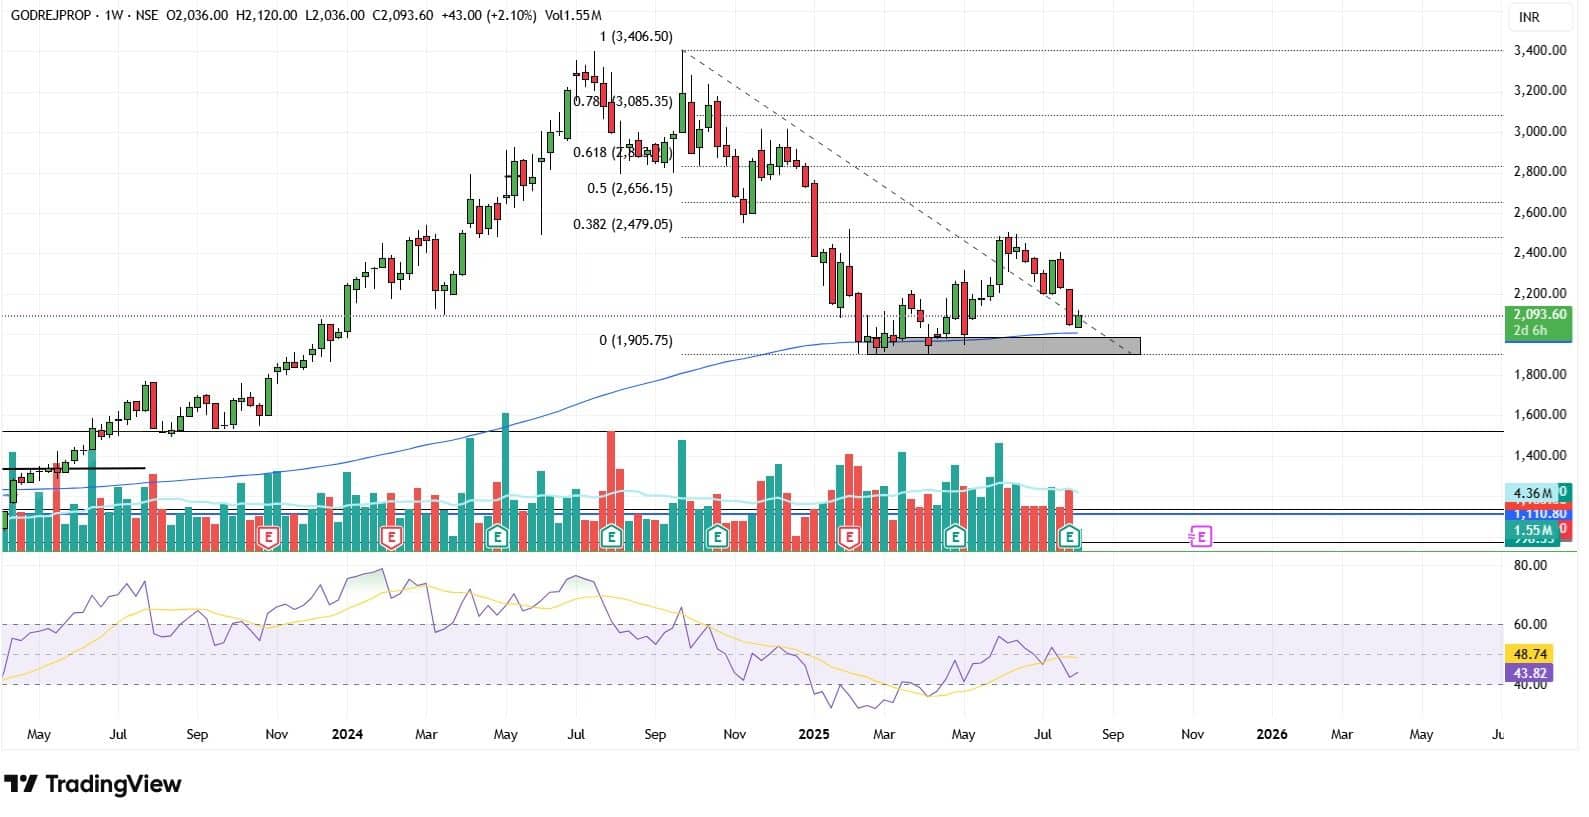Click the GODREJPROP symbol title

coord(43,16)
